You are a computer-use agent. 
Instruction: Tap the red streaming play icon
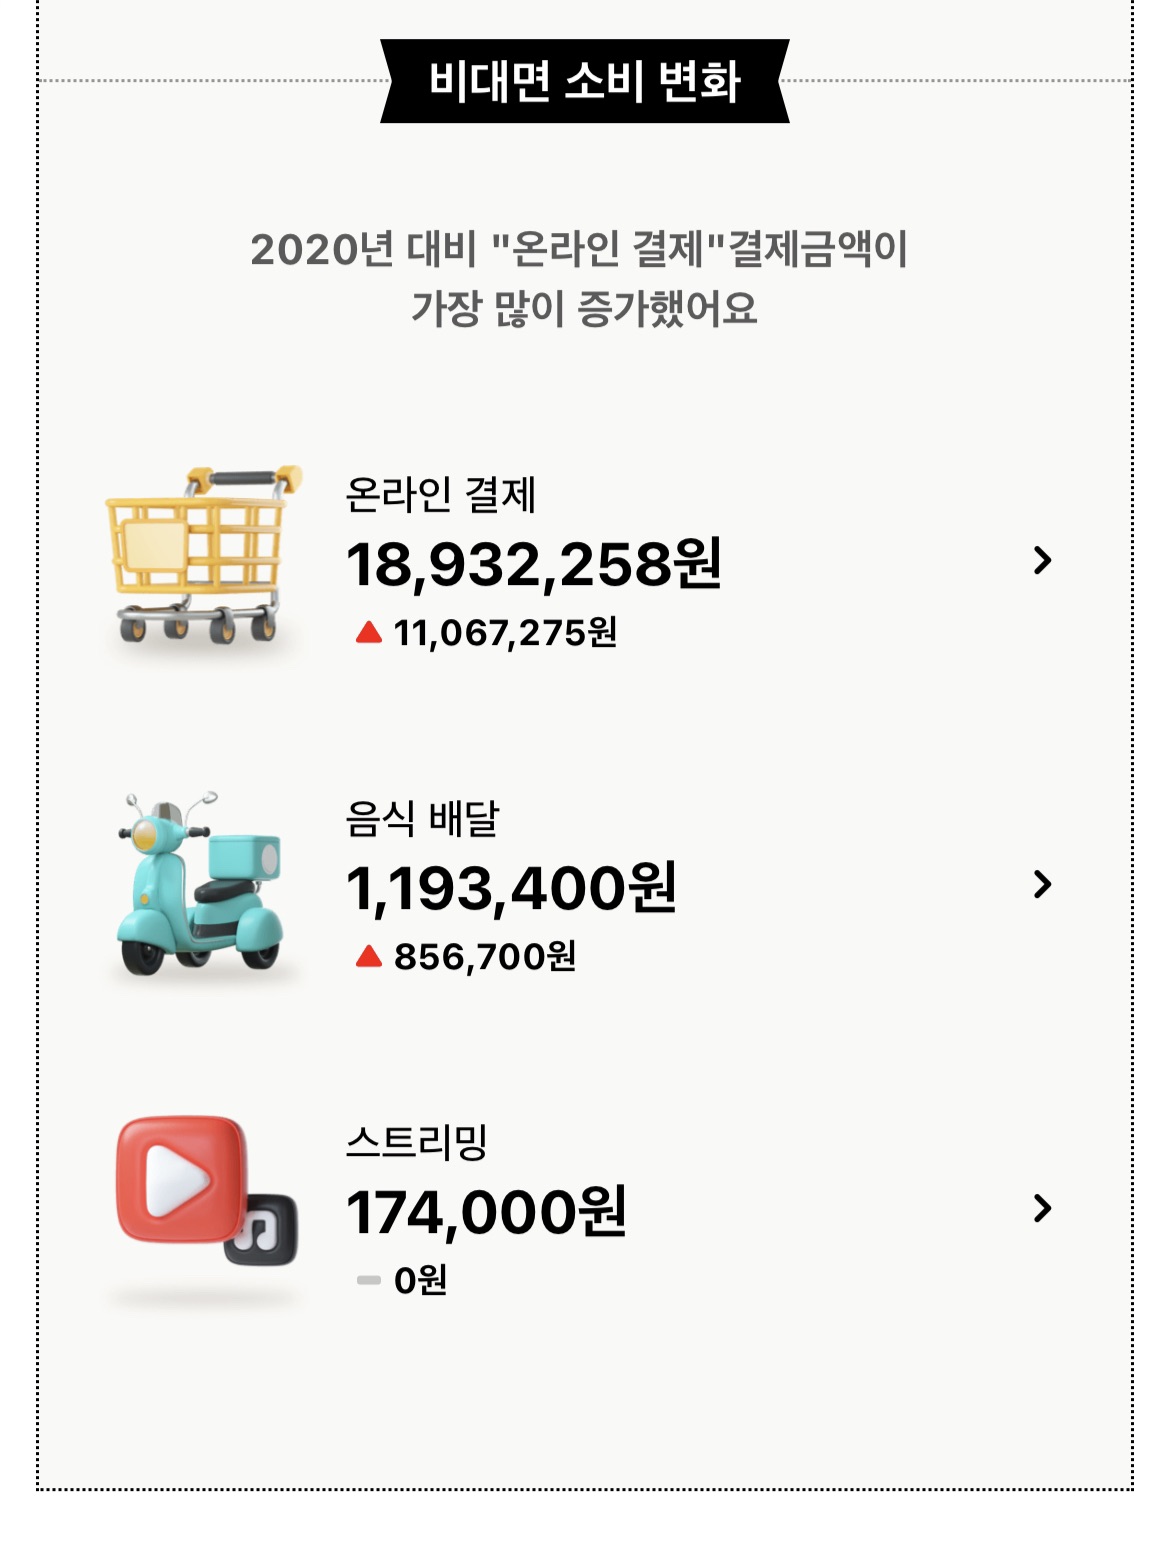click(x=182, y=1180)
